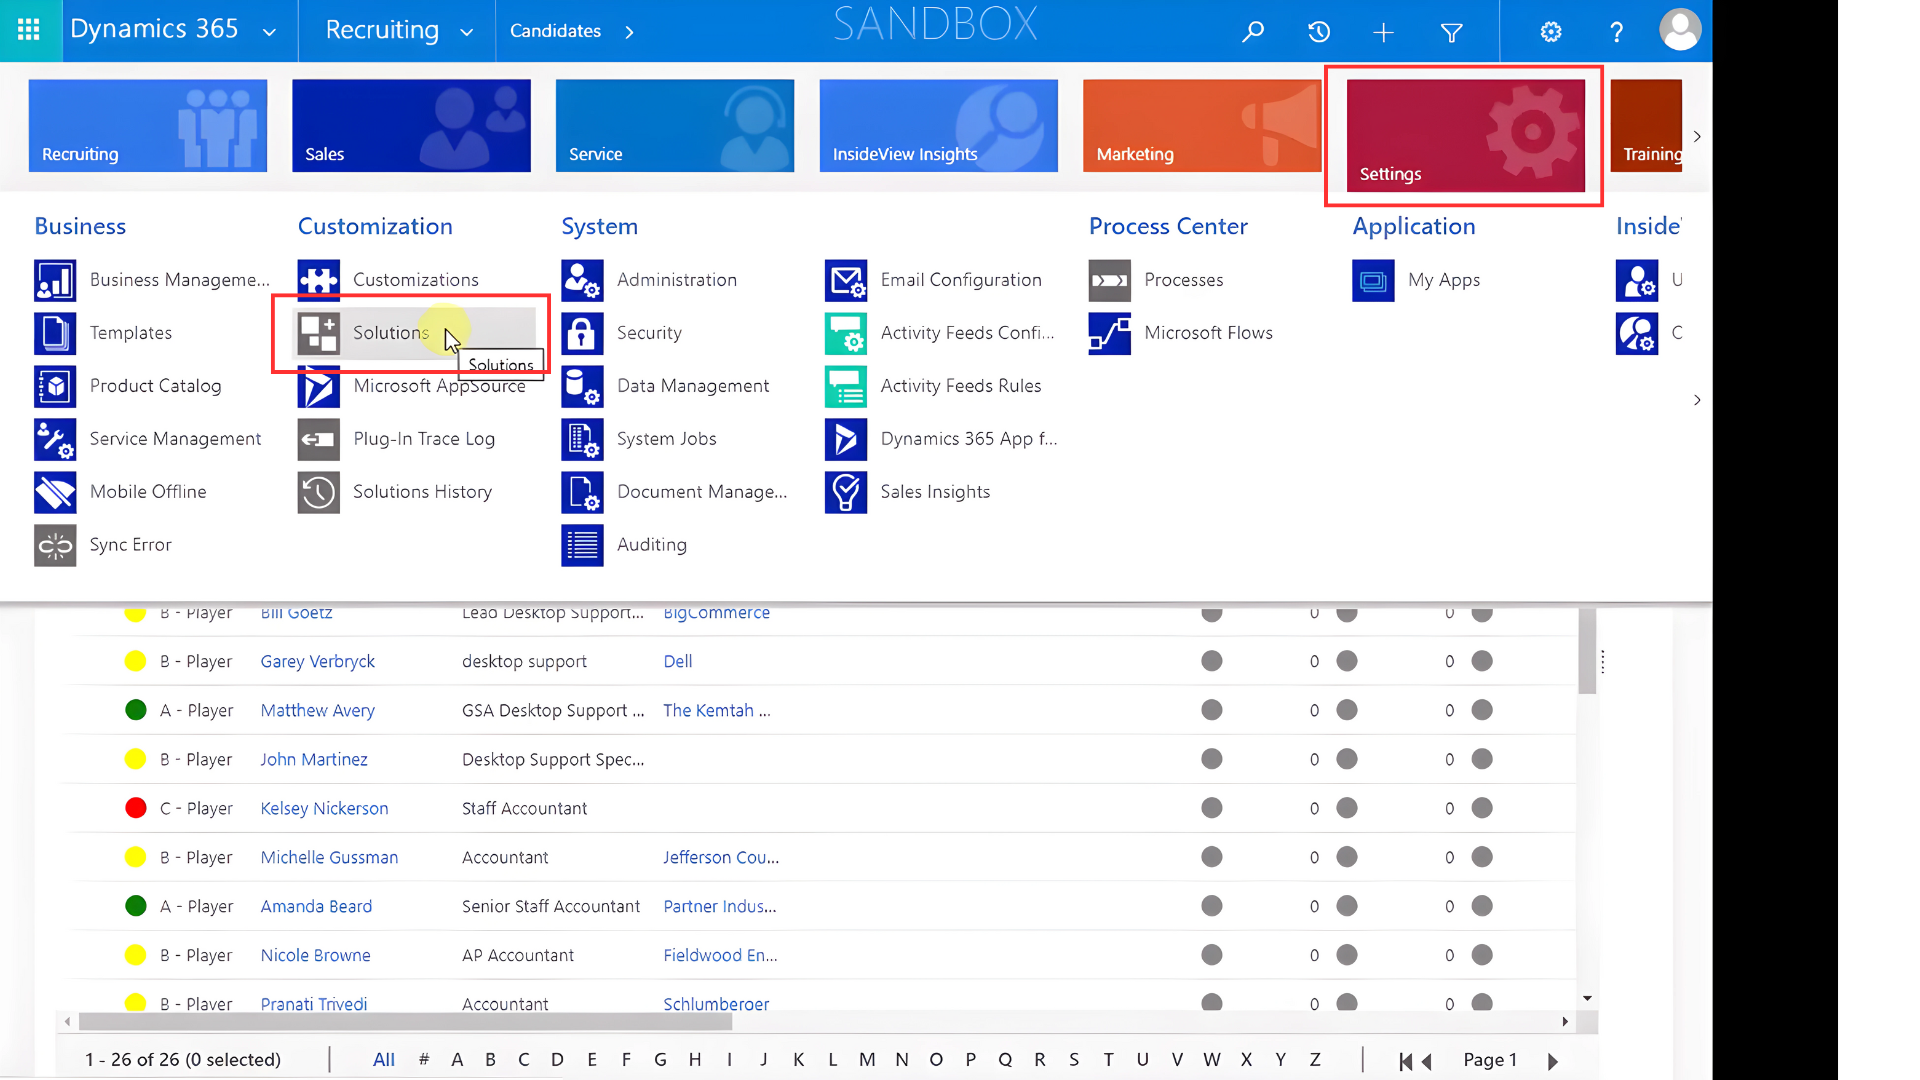Open Activity Feeds Rules

click(934, 386)
